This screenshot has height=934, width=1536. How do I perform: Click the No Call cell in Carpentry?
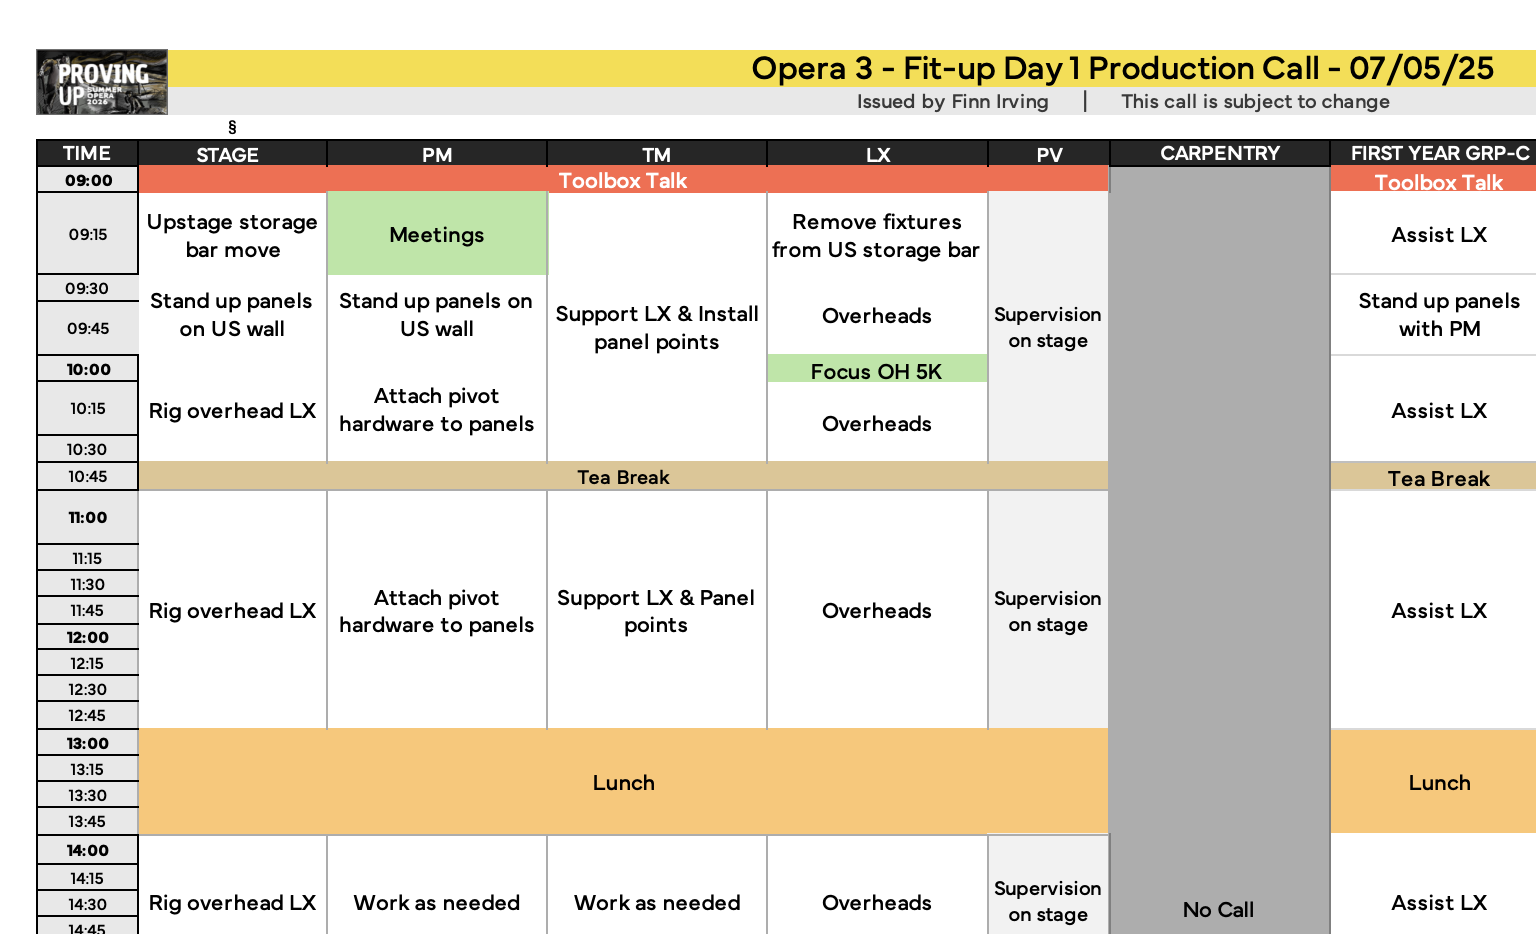pos(1219,909)
